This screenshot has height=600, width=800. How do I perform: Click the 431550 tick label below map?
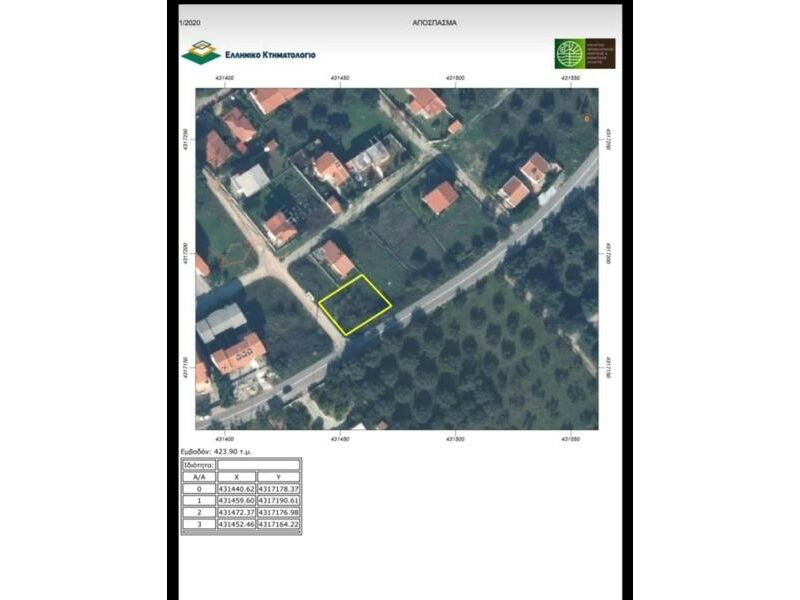[x=570, y=439]
